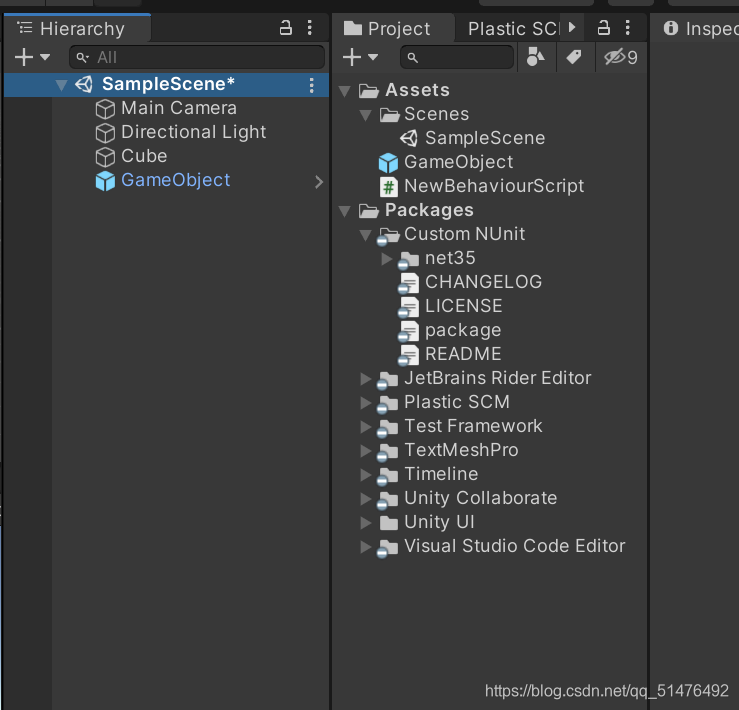Select the README file
This screenshot has width=739, height=710.
point(463,354)
